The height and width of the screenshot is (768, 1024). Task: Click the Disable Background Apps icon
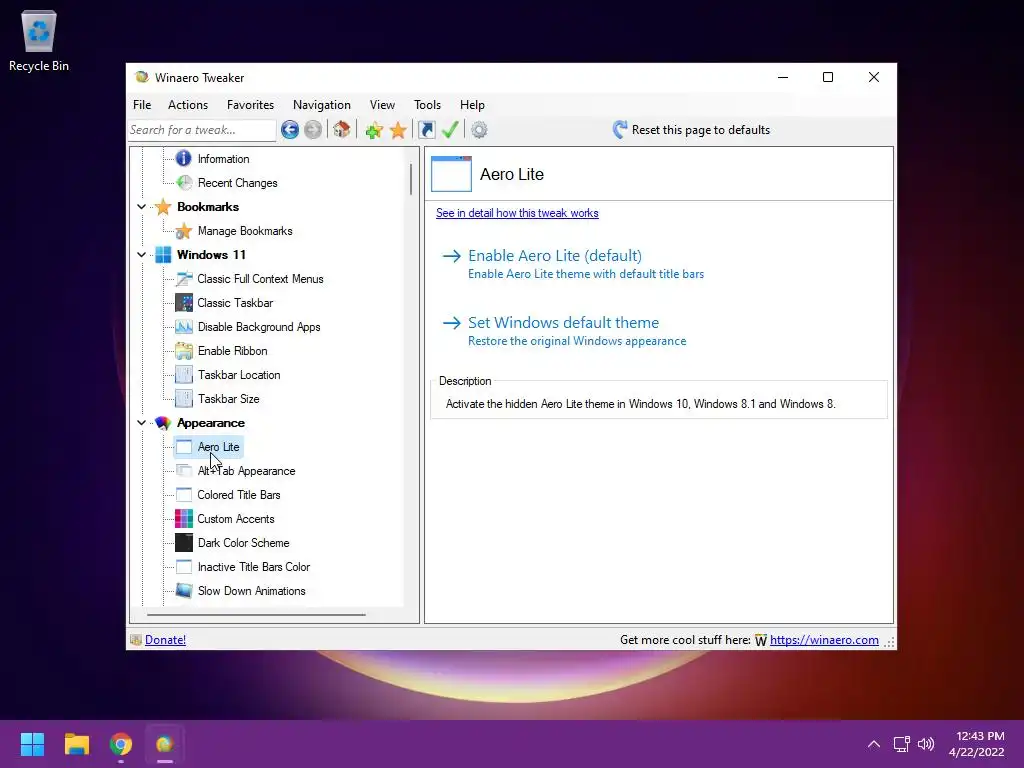pos(184,327)
